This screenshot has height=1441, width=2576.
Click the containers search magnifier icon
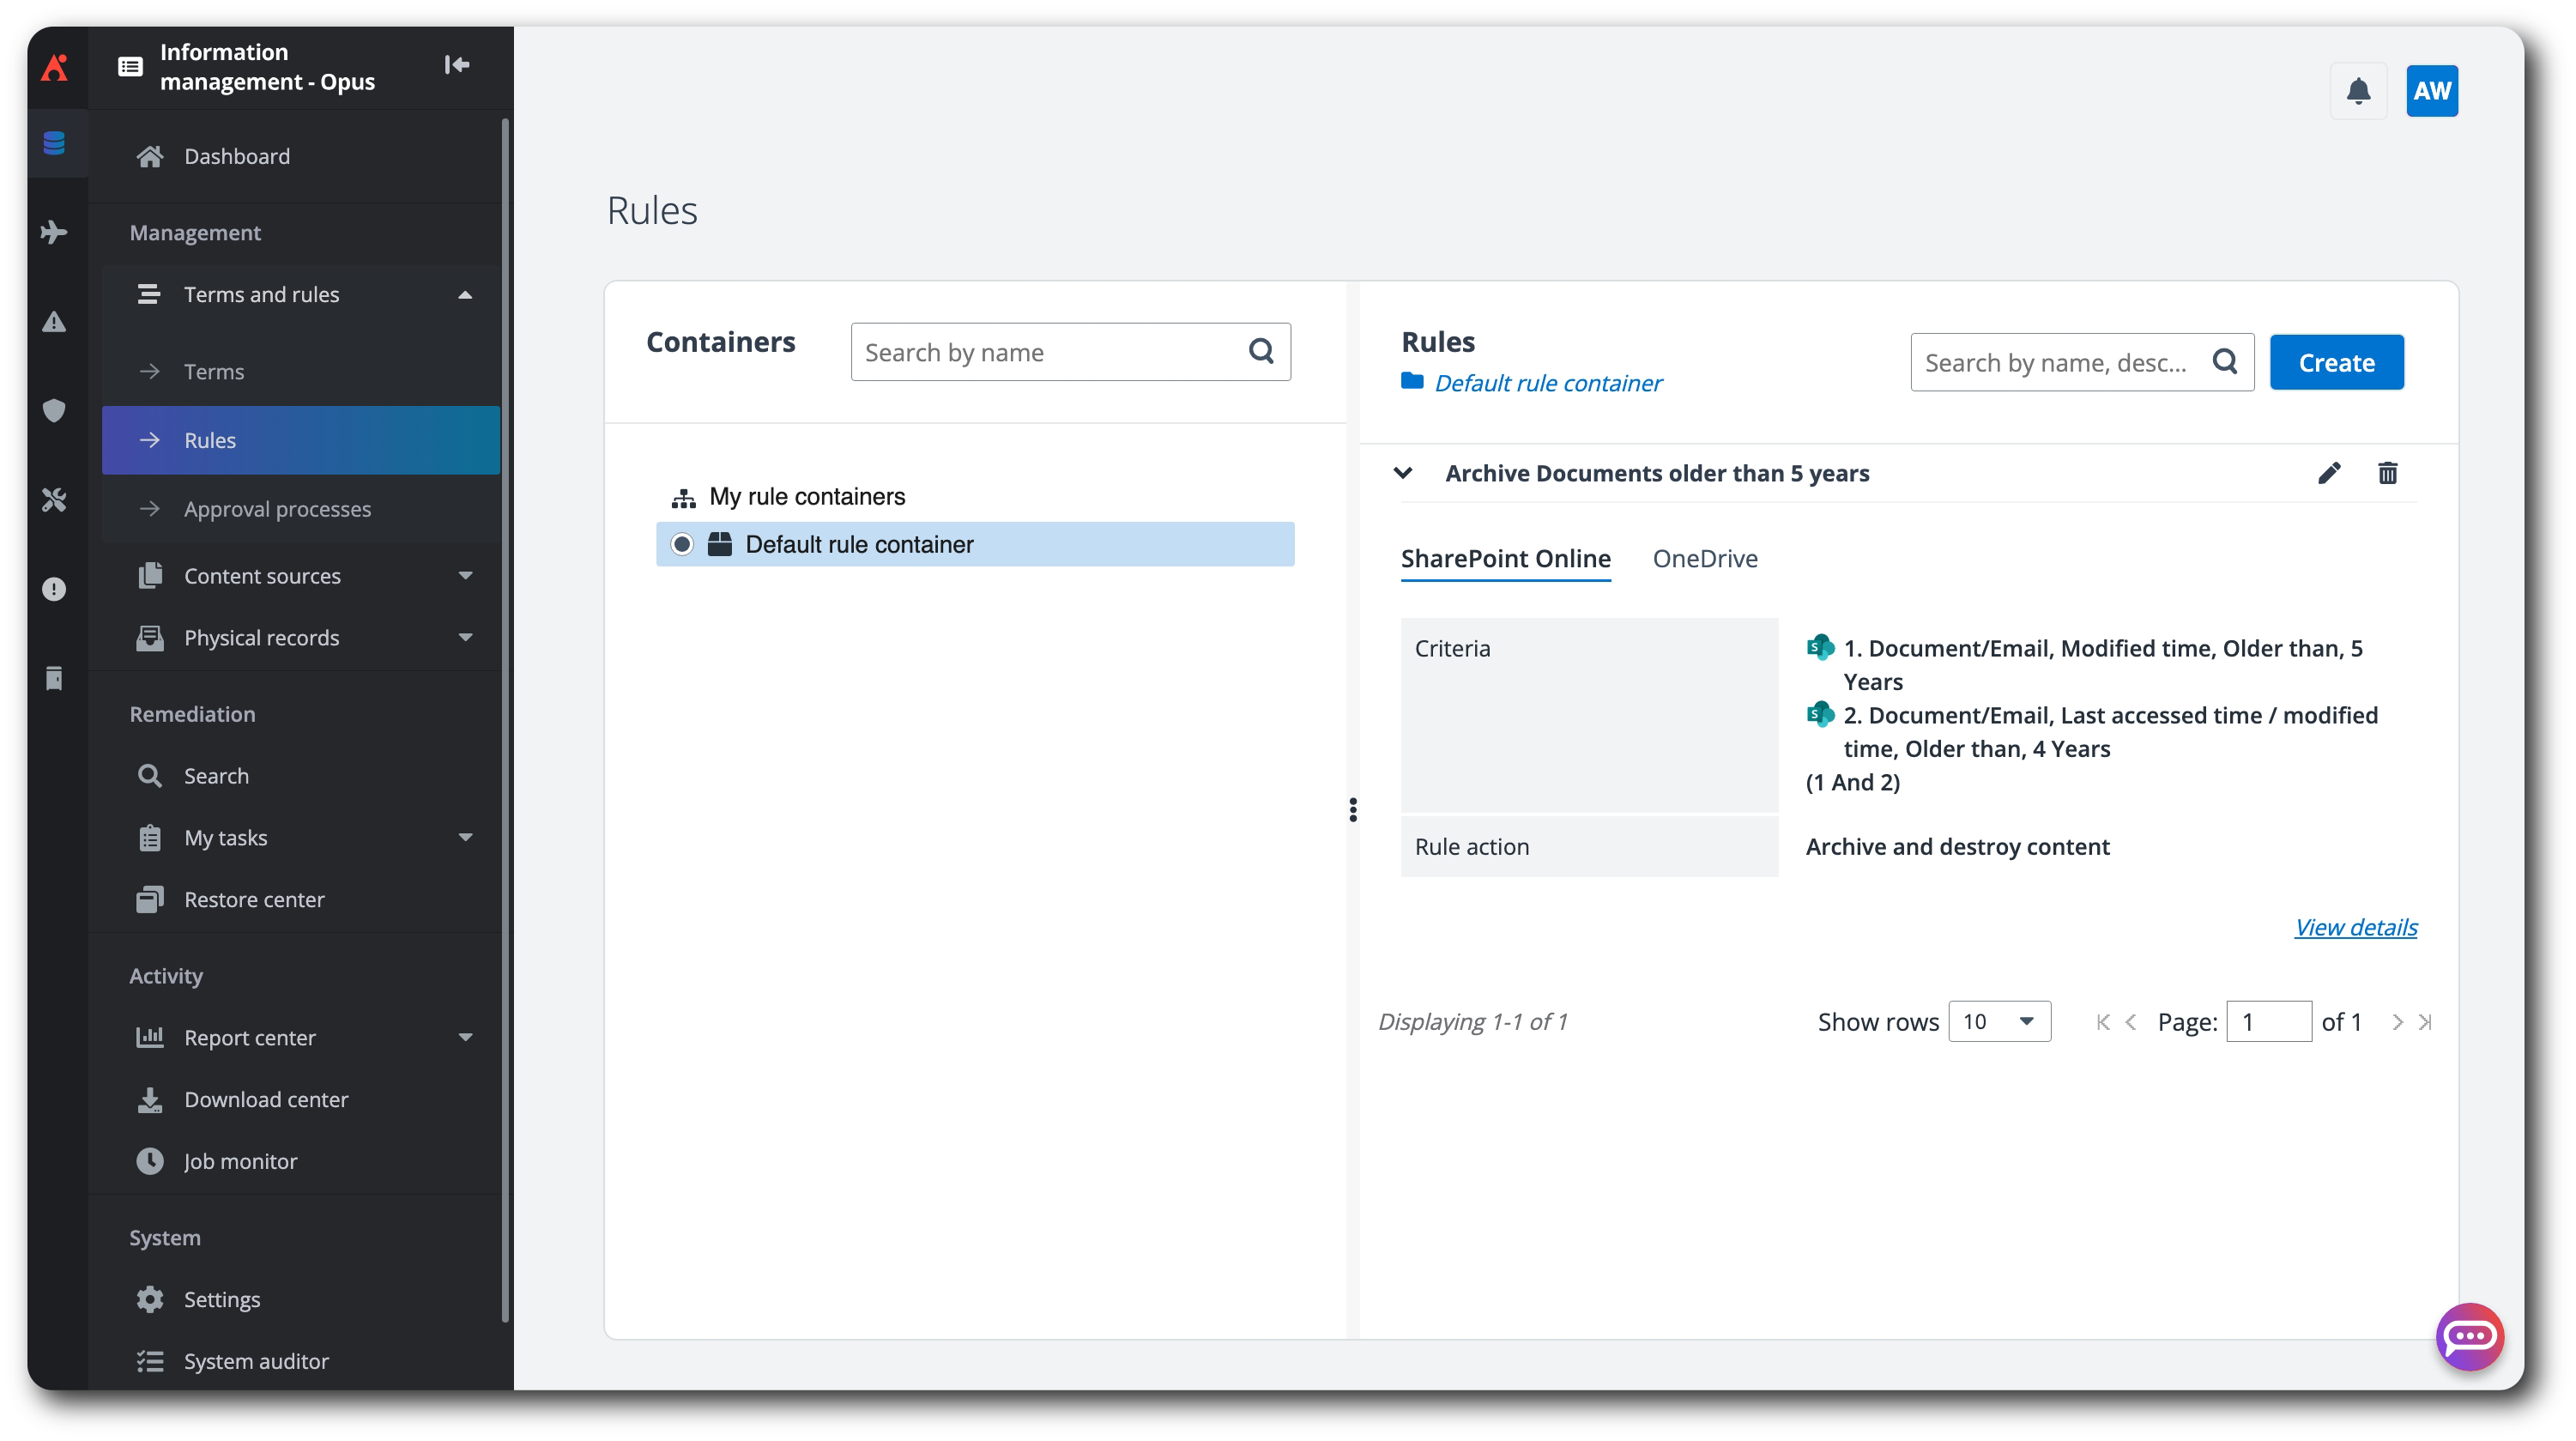[1261, 351]
